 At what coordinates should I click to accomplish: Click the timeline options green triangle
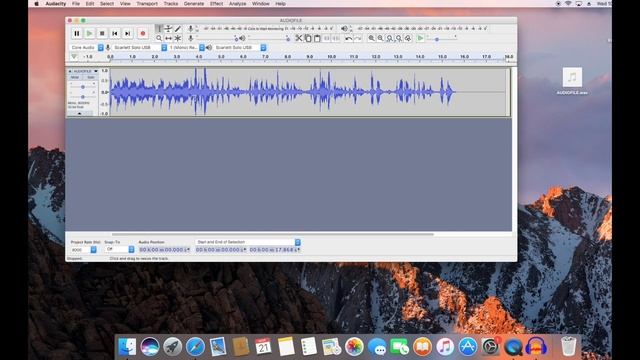[x=74, y=57]
